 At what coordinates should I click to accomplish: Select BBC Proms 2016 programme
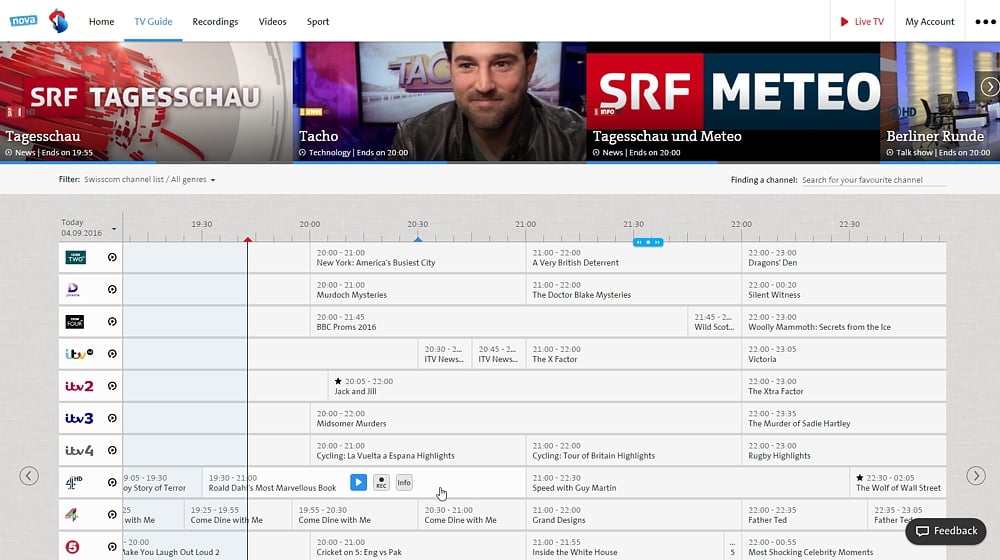click(499, 321)
